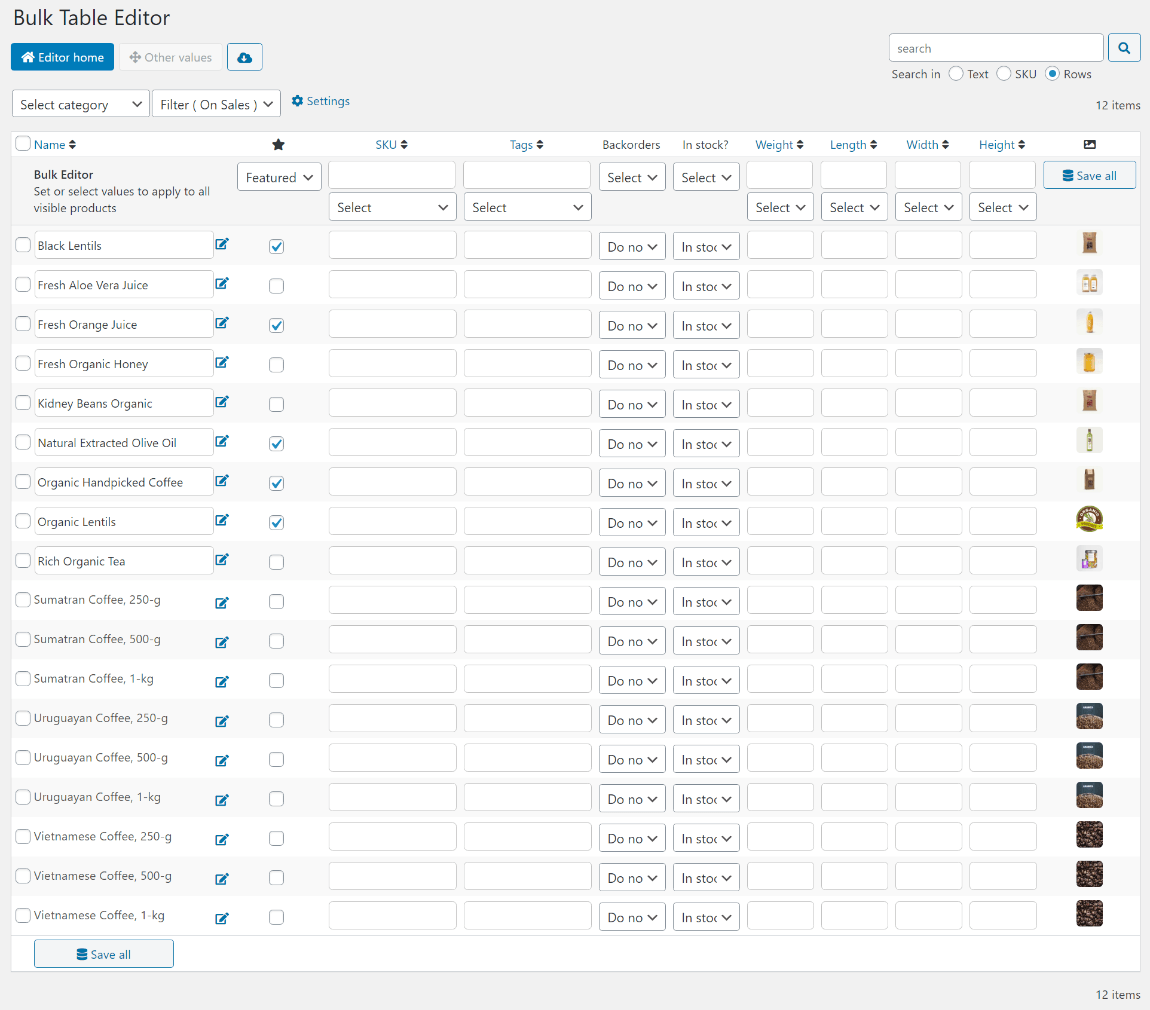This screenshot has height=1010, width=1150.
Task: Sort table by Weight column
Action: point(780,144)
